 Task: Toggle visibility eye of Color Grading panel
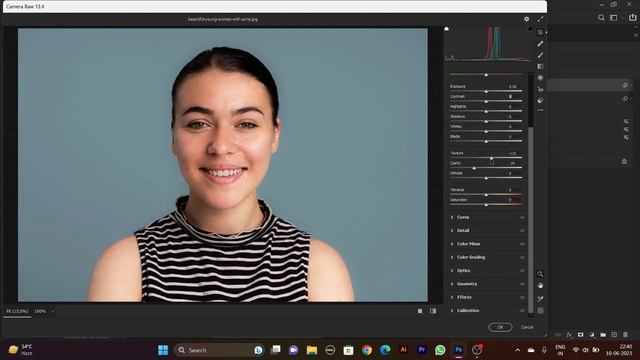tap(522, 258)
